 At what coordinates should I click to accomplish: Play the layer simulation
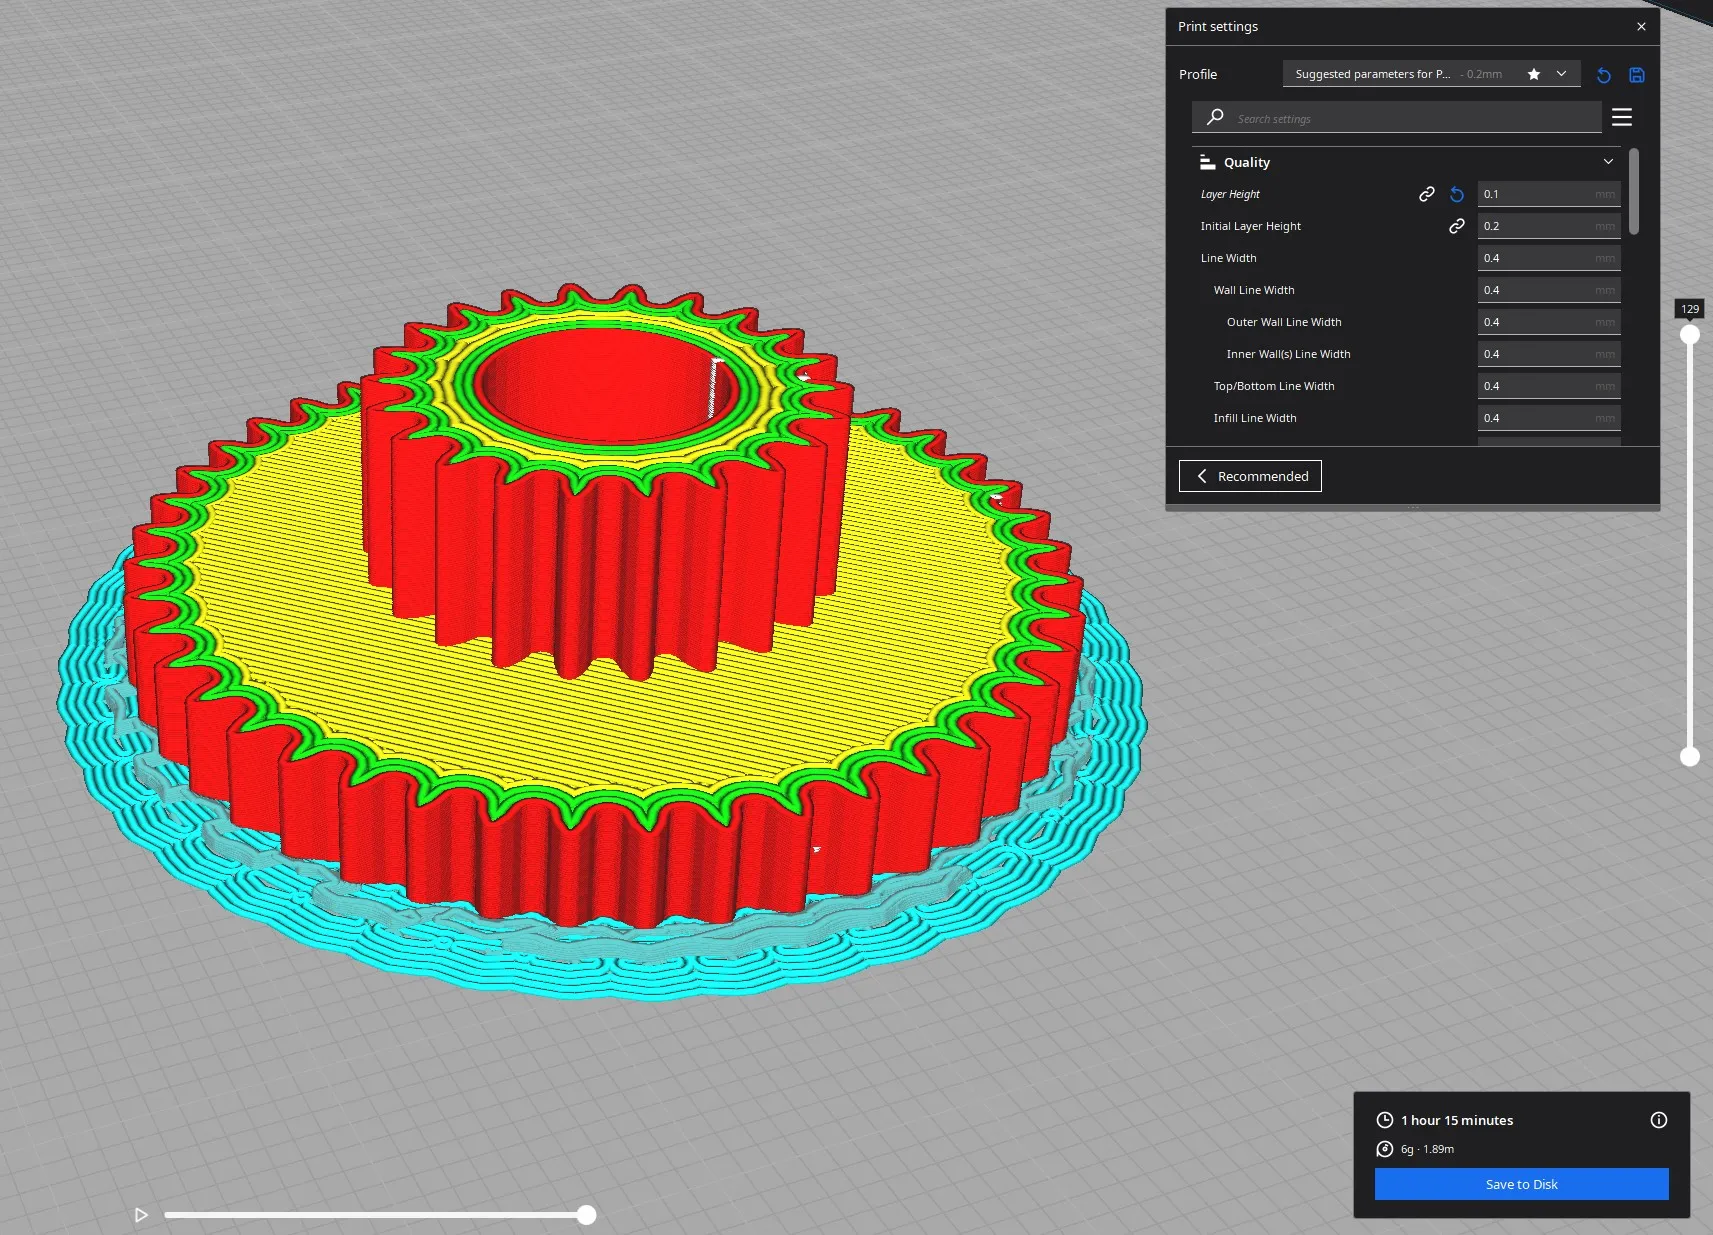pyautogui.click(x=141, y=1215)
